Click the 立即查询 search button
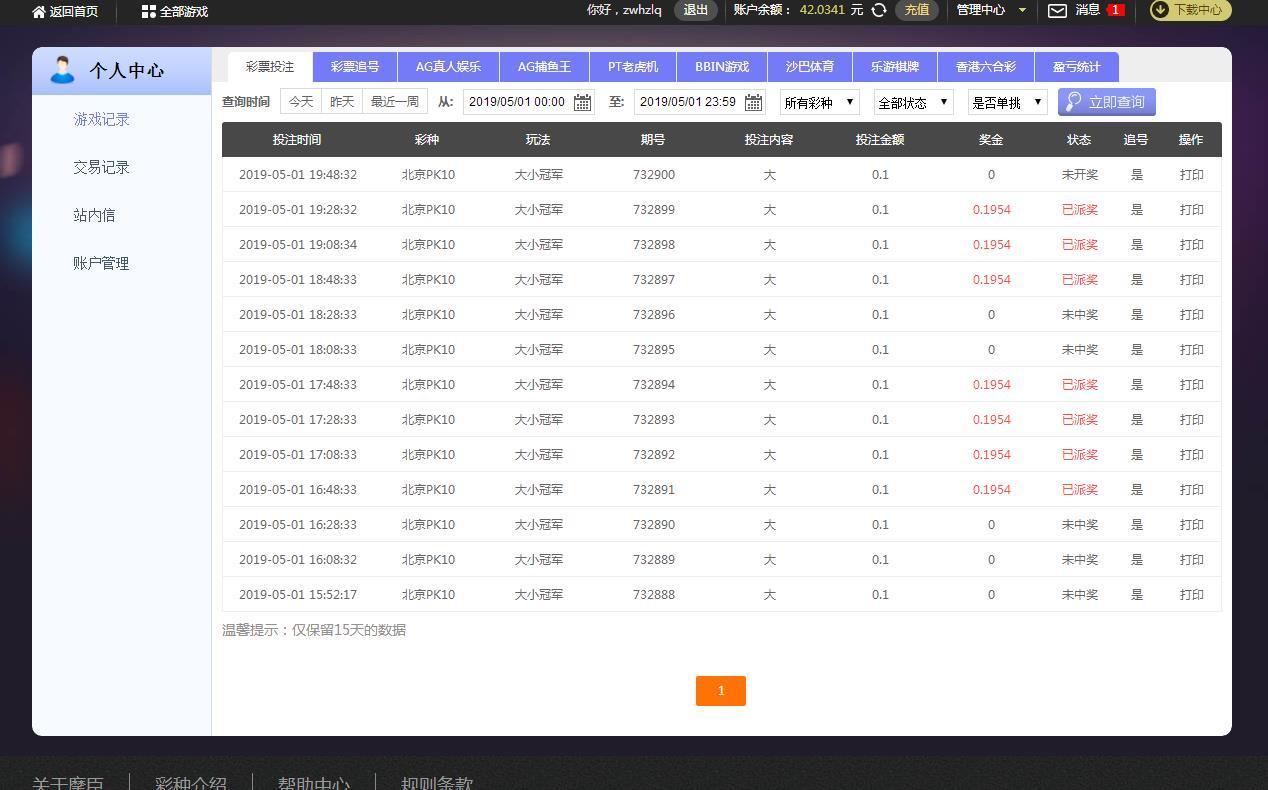 pyautogui.click(x=1106, y=102)
